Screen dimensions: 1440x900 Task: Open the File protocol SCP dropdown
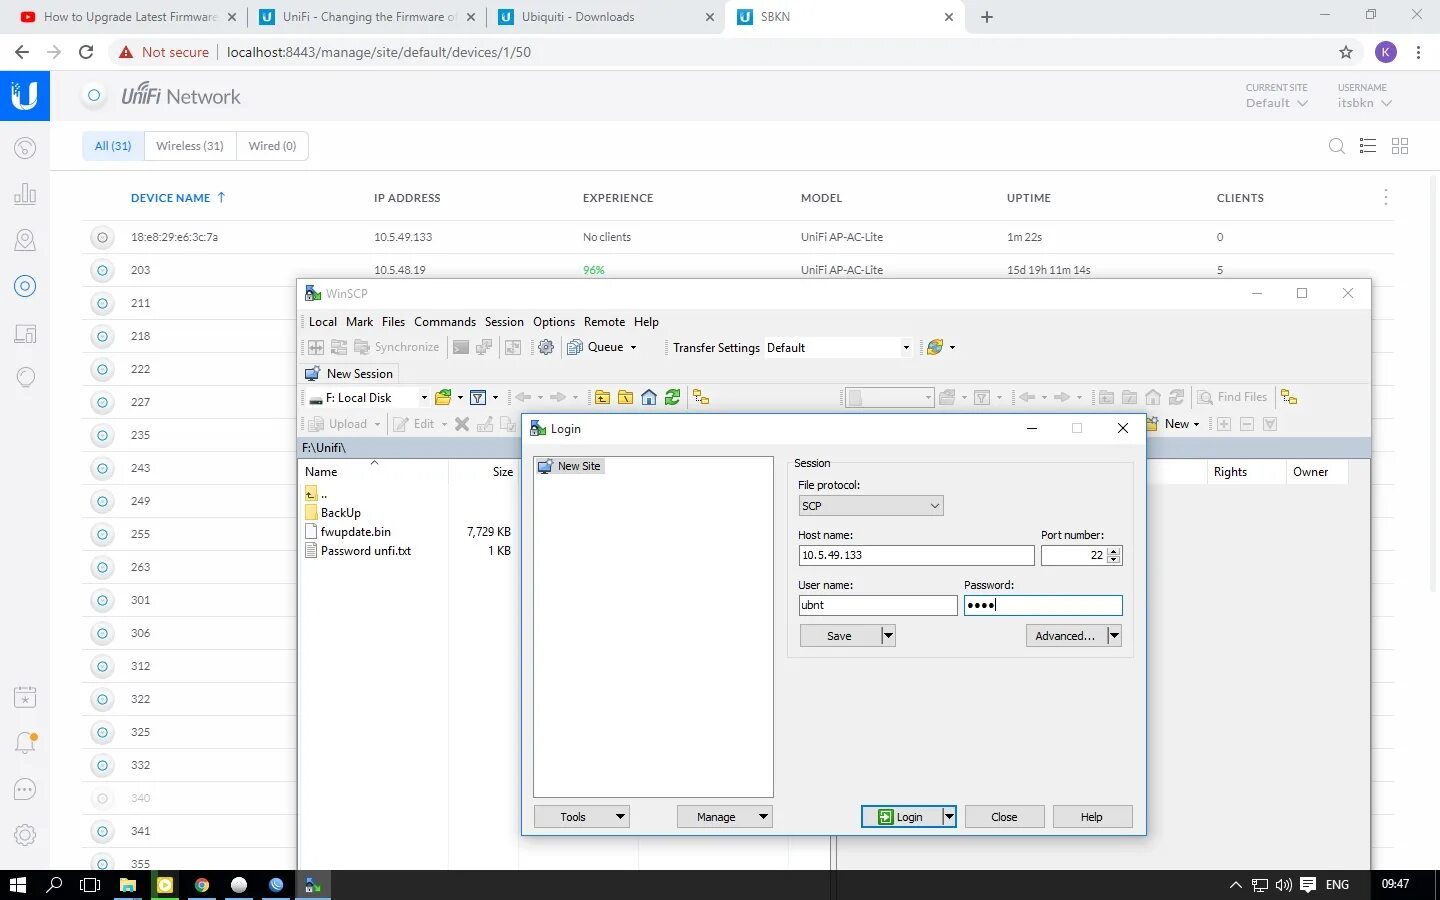tap(870, 506)
